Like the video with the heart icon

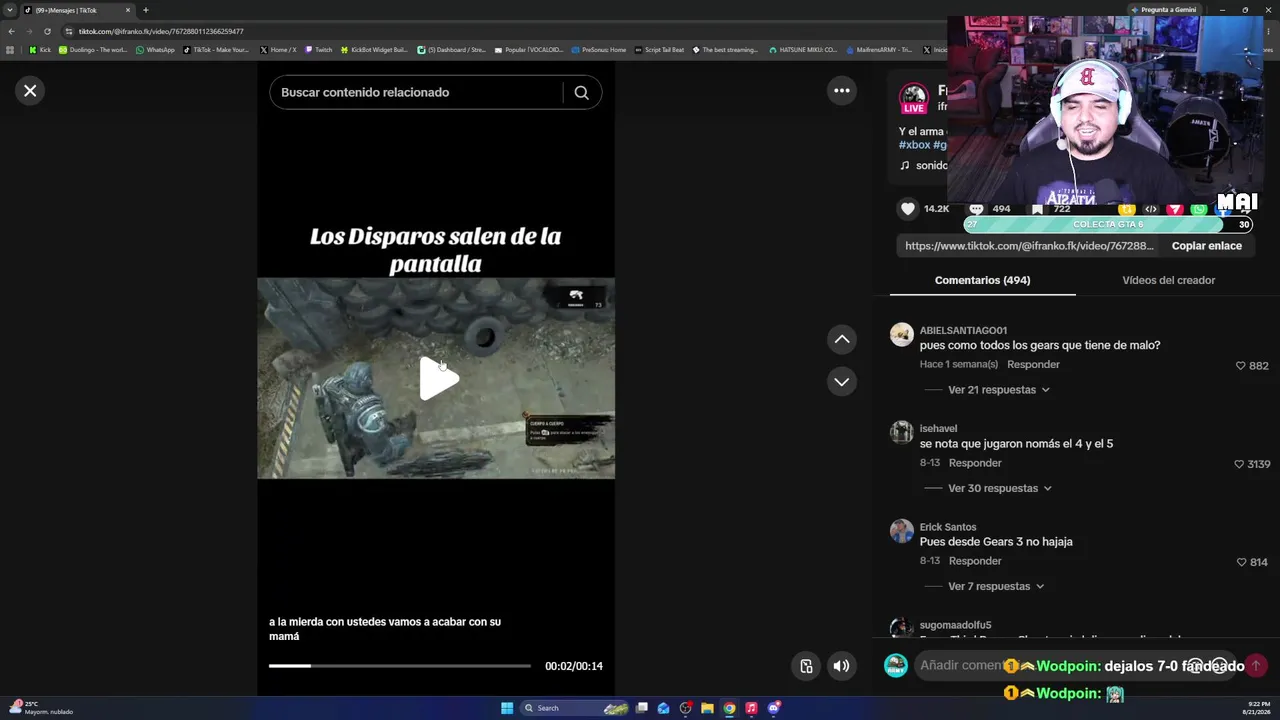(x=908, y=209)
